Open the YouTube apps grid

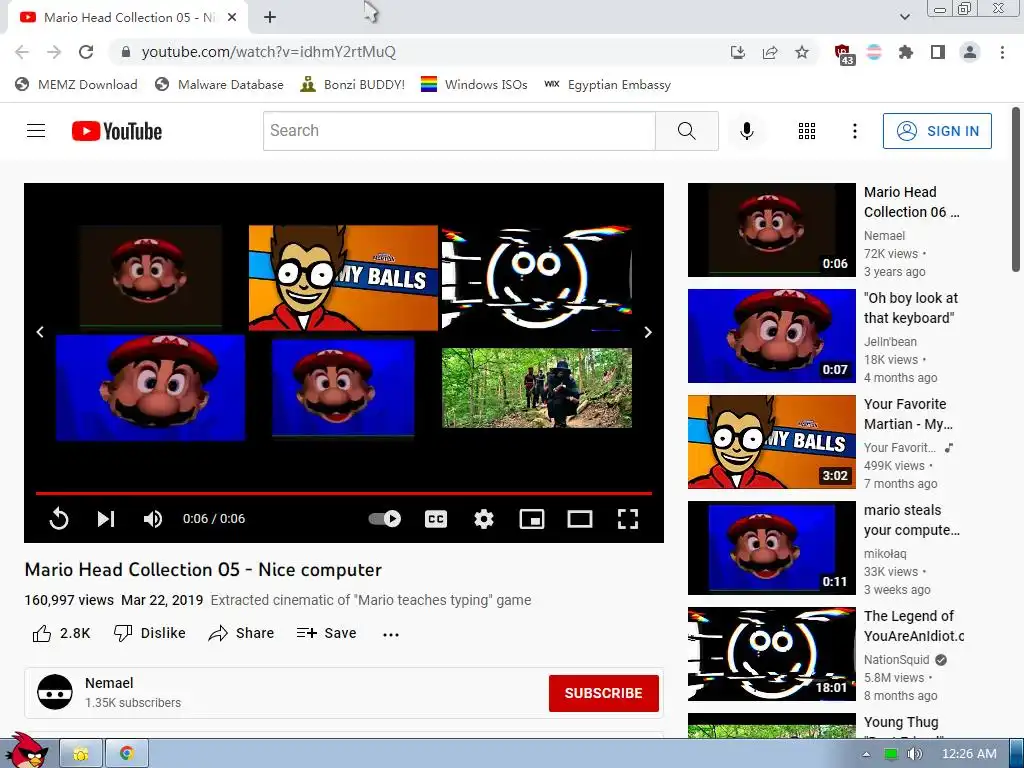(x=807, y=131)
